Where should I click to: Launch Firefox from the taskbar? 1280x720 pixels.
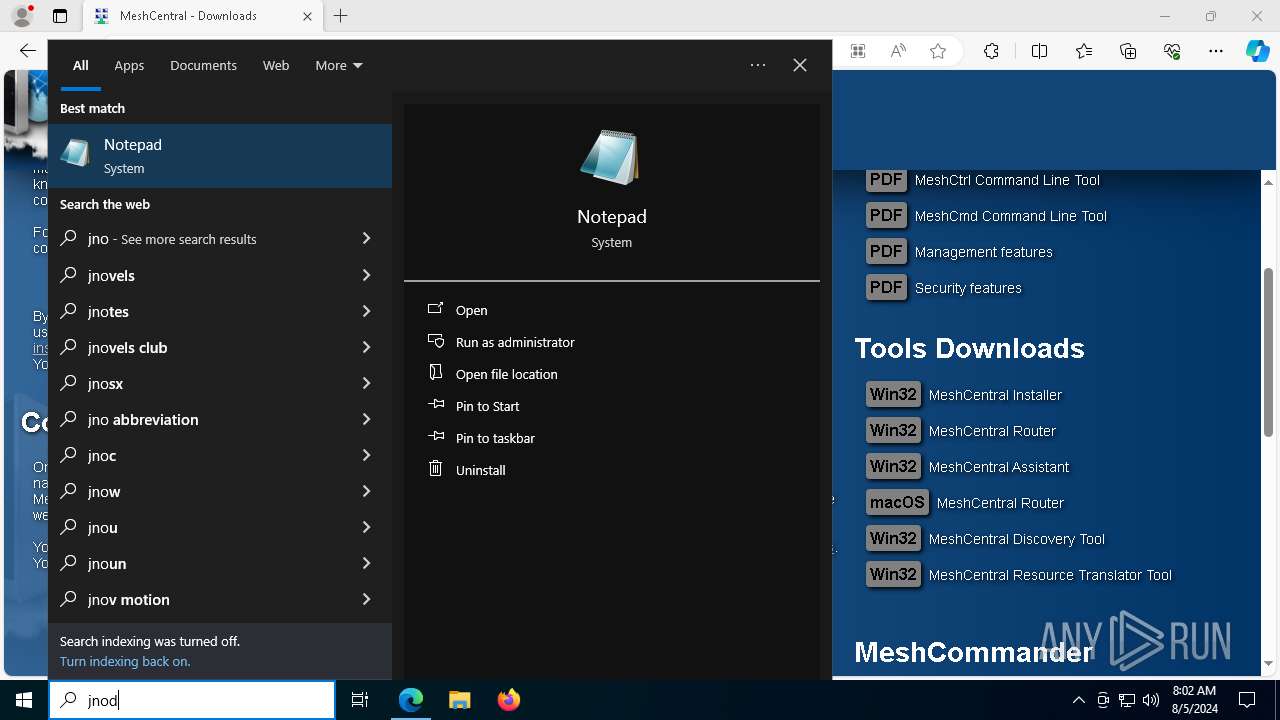(x=508, y=700)
